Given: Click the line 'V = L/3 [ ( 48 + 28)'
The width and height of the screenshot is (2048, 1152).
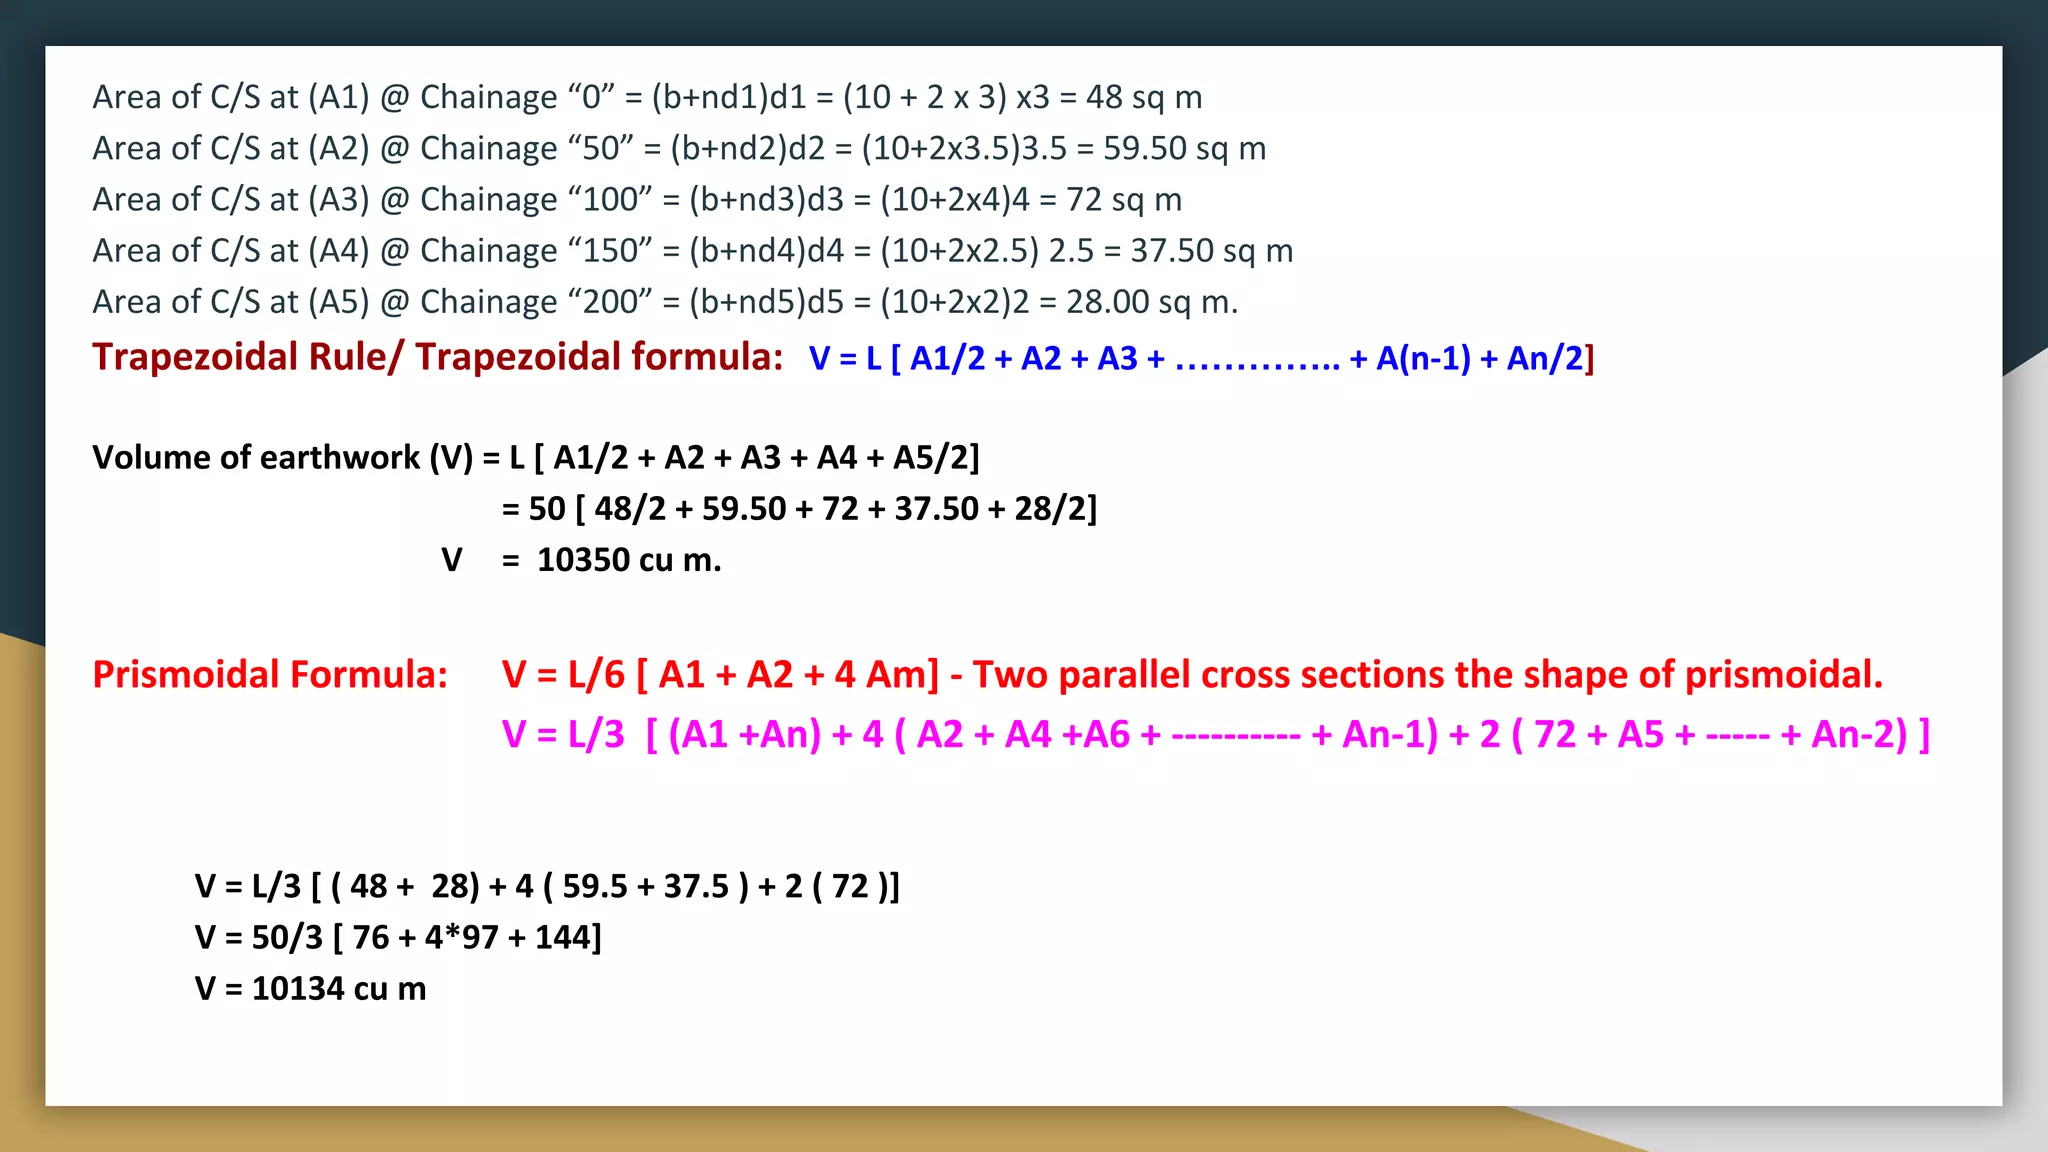Looking at the screenshot, I should click(x=547, y=885).
